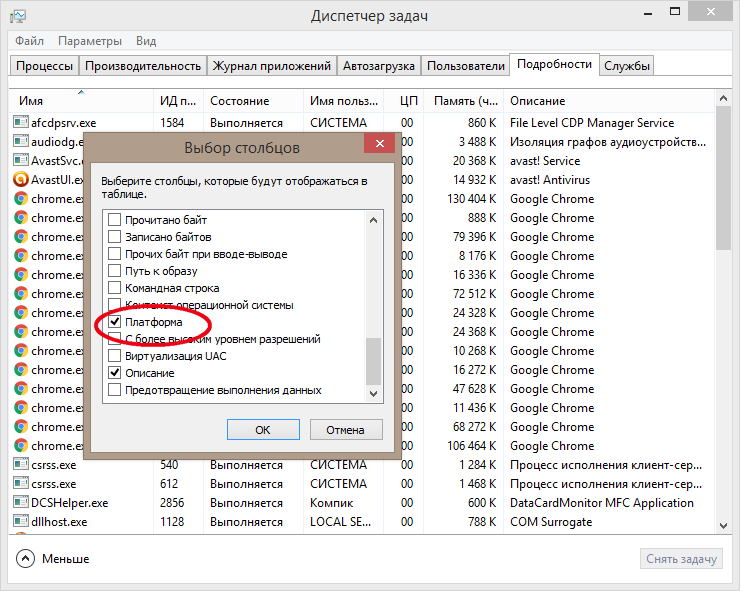This screenshot has width=740, height=591.
Task: Click the Снять задачу button
Action: pos(681,558)
